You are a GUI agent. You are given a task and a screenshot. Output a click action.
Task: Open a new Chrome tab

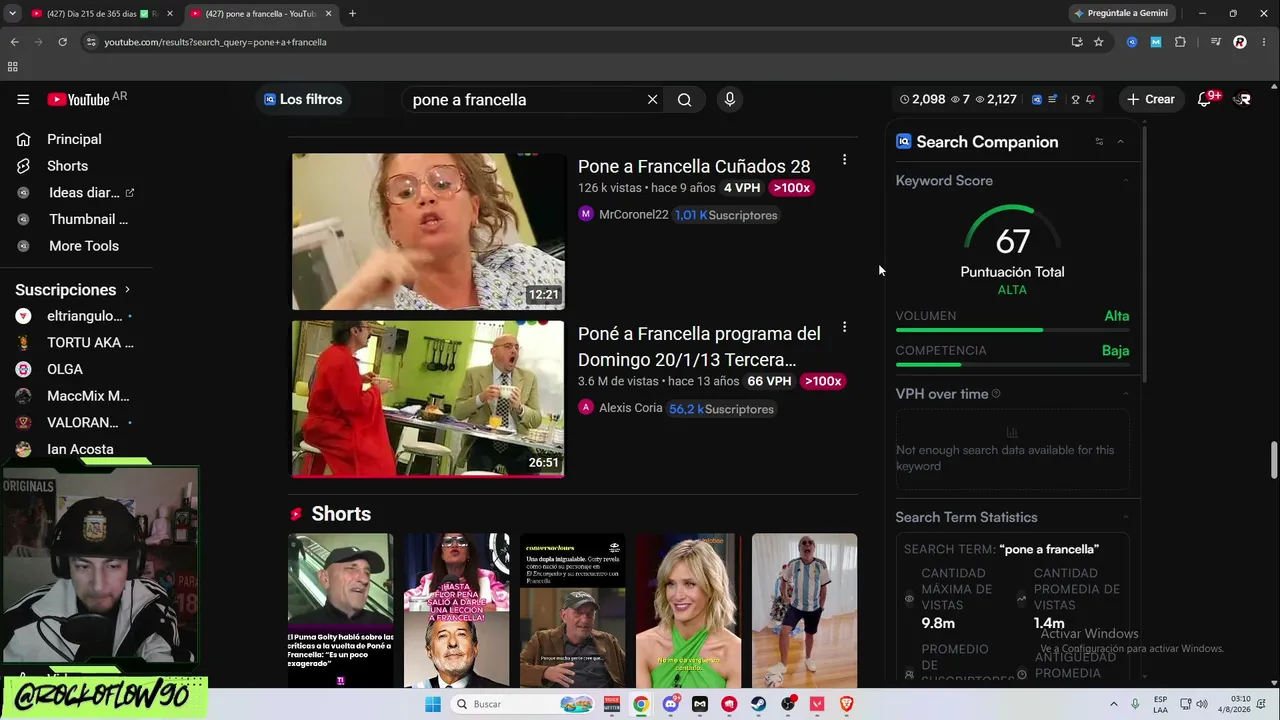pyautogui.click(x=352, y=13)
